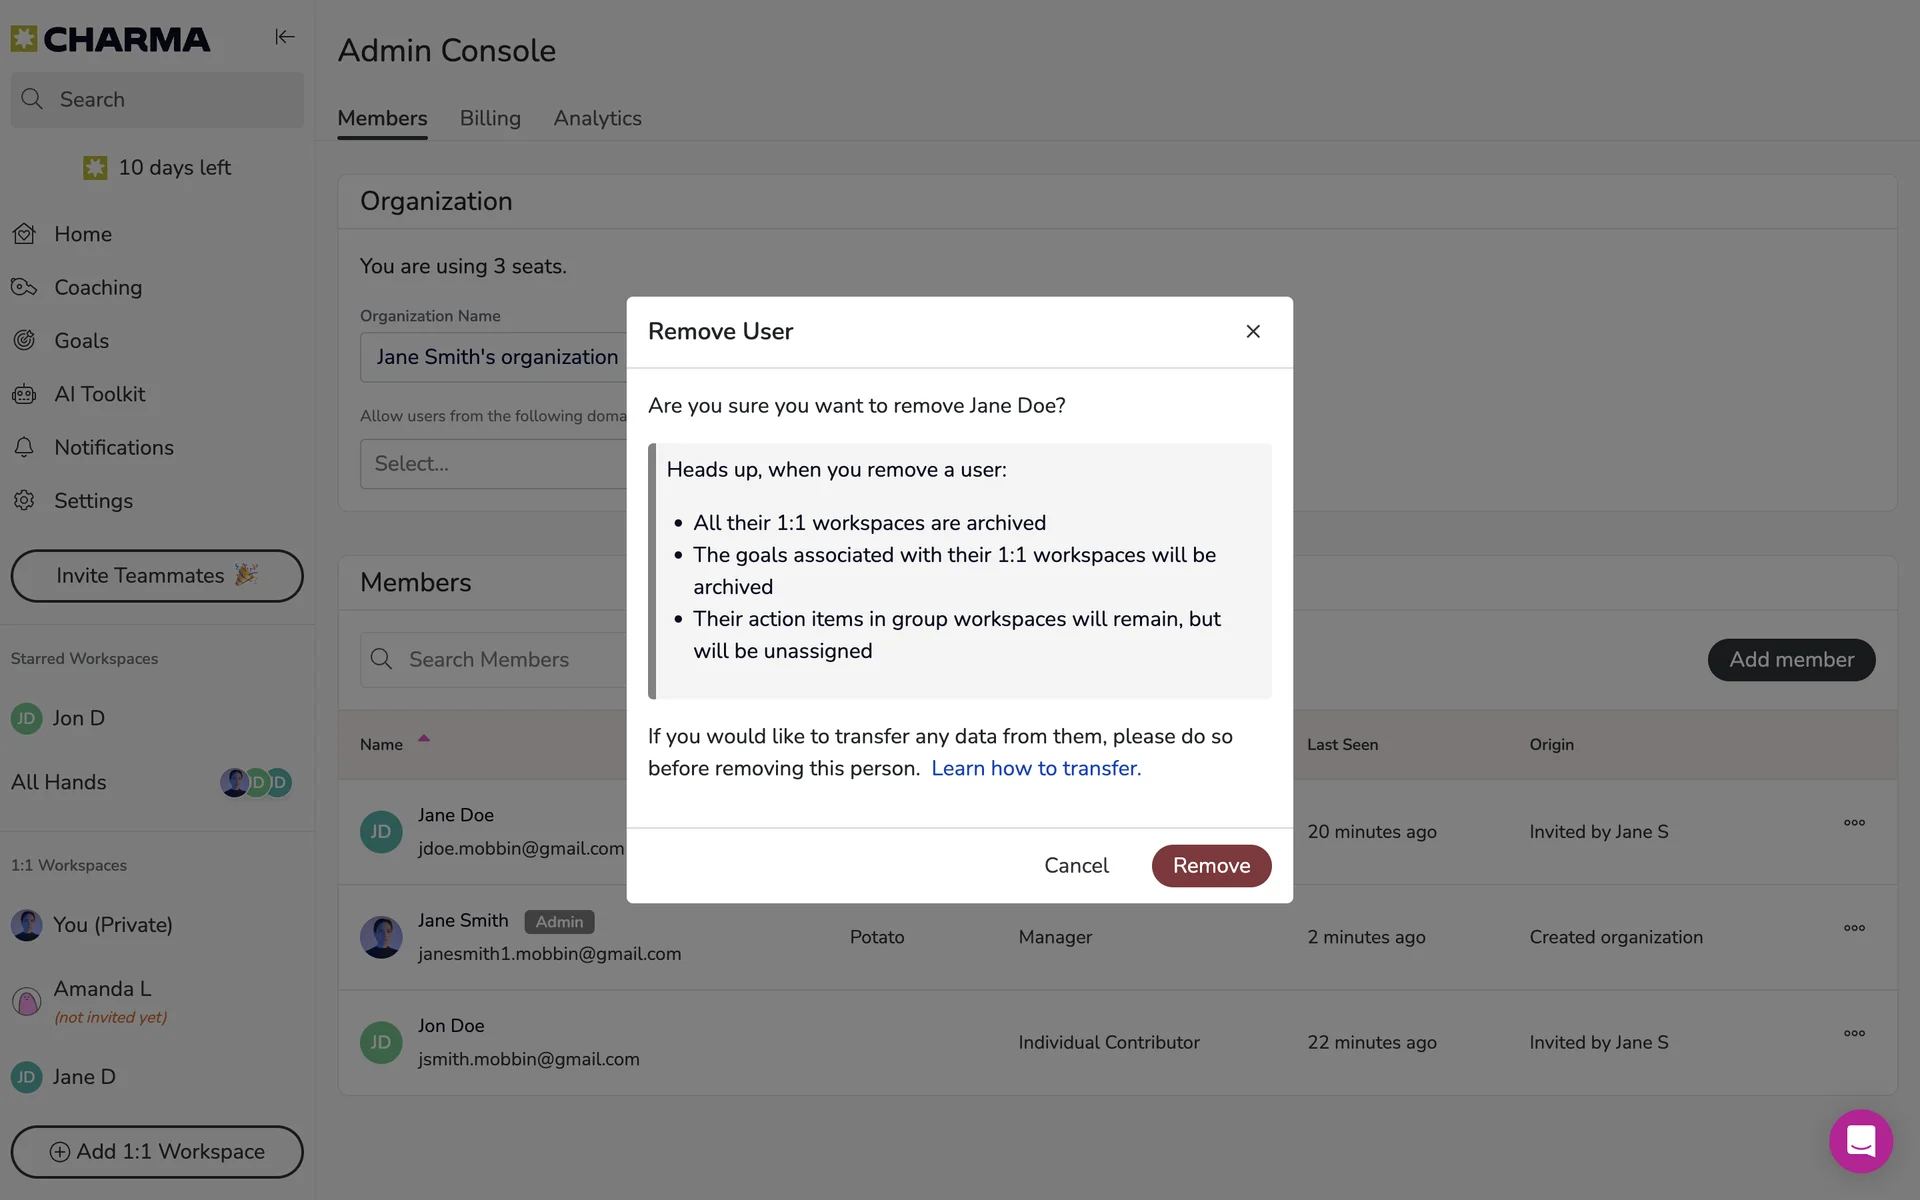The width and height of the screenshot is (1920, 1200).
Task: Open Jon Doe's row options menu
Action: tap(1854, 1033)
